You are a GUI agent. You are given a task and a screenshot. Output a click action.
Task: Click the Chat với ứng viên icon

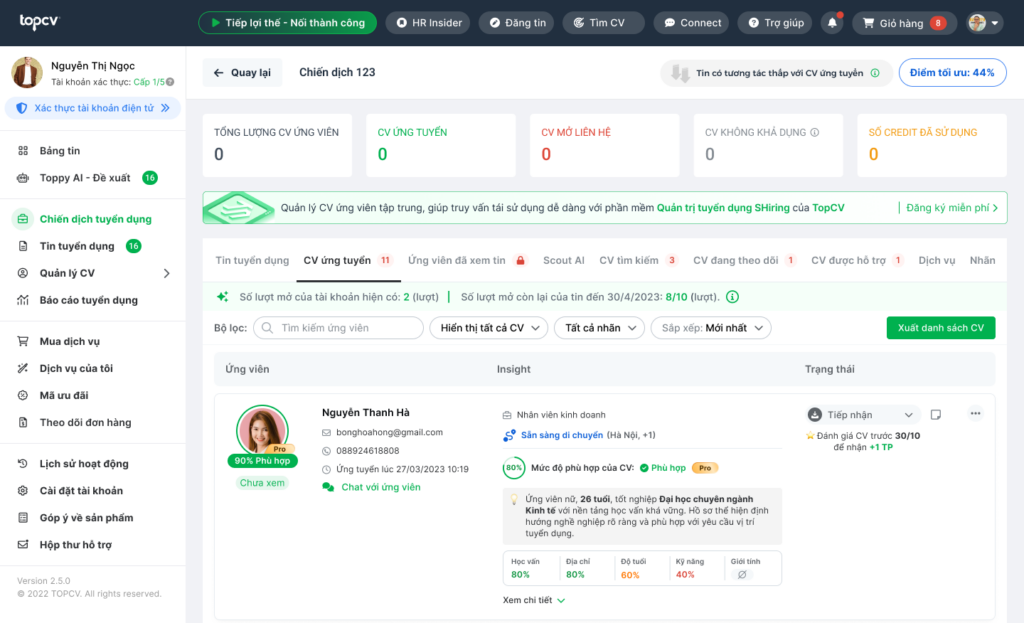point(328,487)
